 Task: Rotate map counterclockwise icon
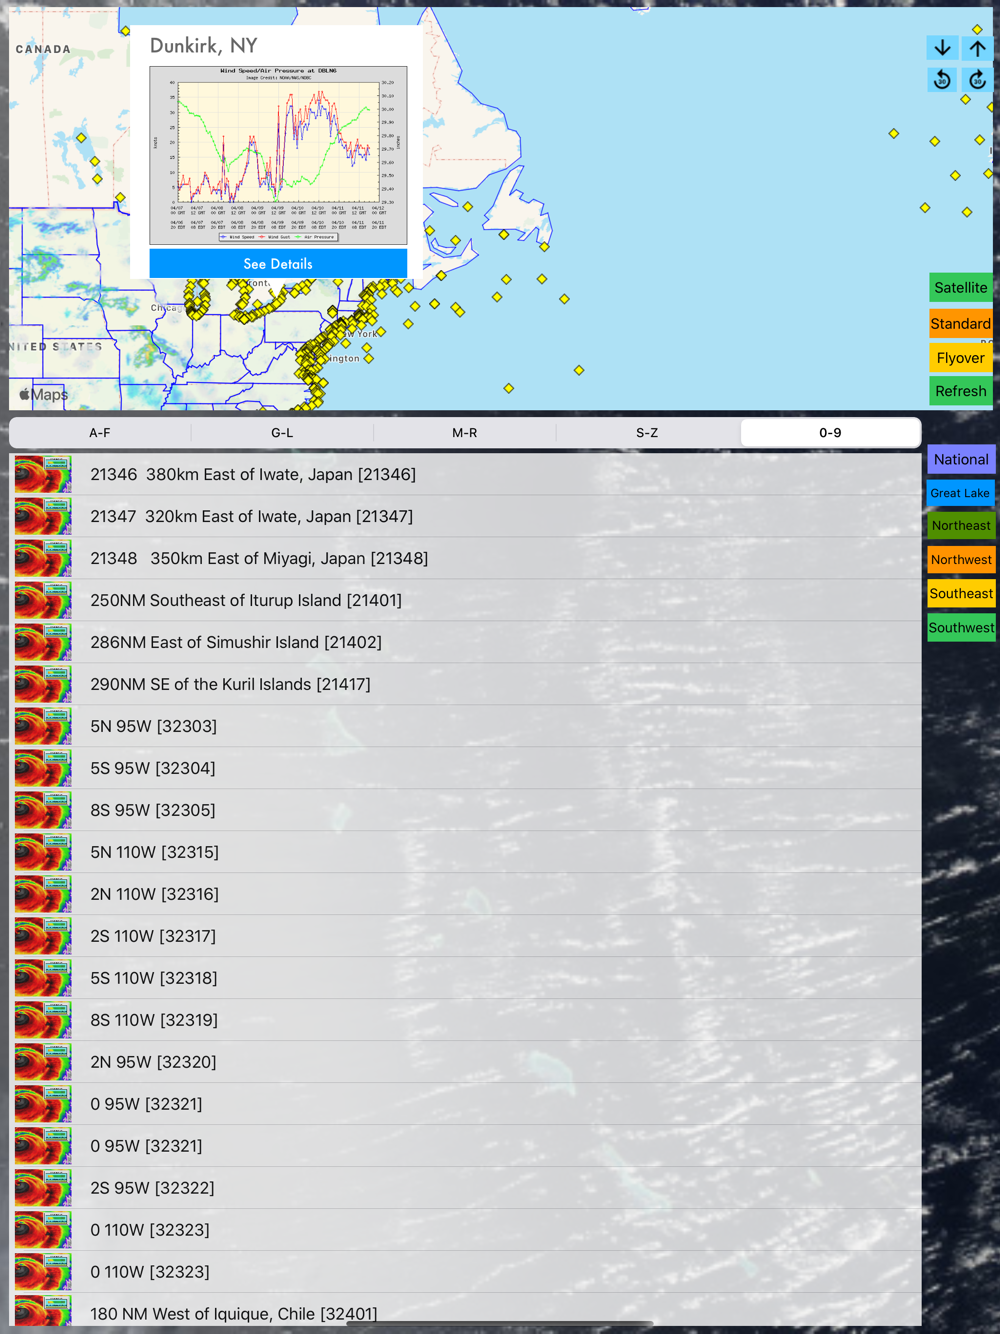(x=942, y=79)
